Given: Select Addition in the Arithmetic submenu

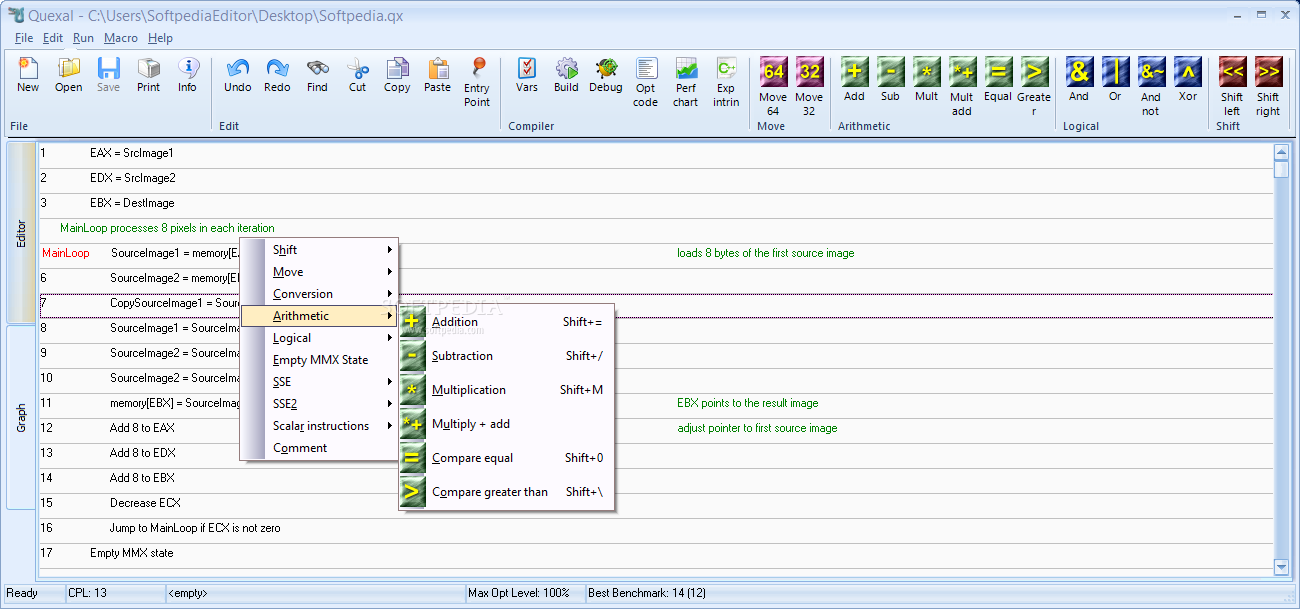Looking at the screenshot, I should [506, 322].
